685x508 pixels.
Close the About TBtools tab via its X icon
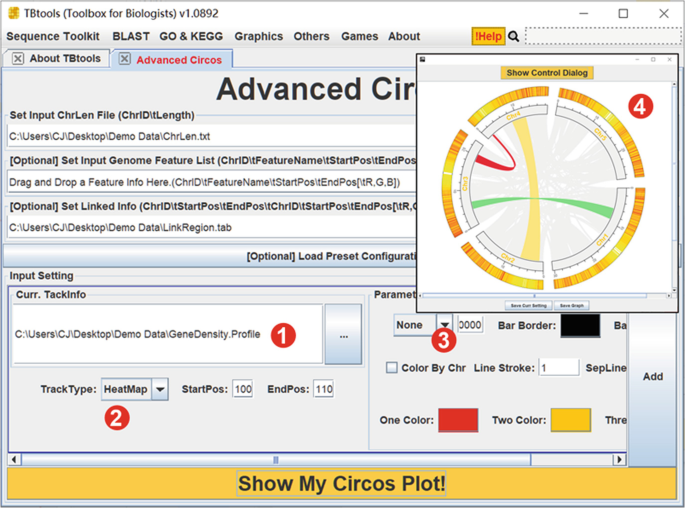(18, 59)
